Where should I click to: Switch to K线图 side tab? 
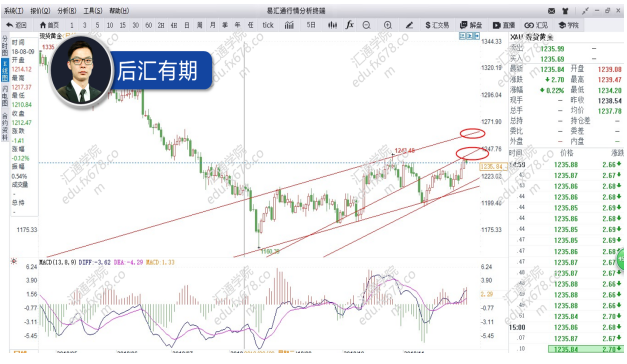pos(5,70)
